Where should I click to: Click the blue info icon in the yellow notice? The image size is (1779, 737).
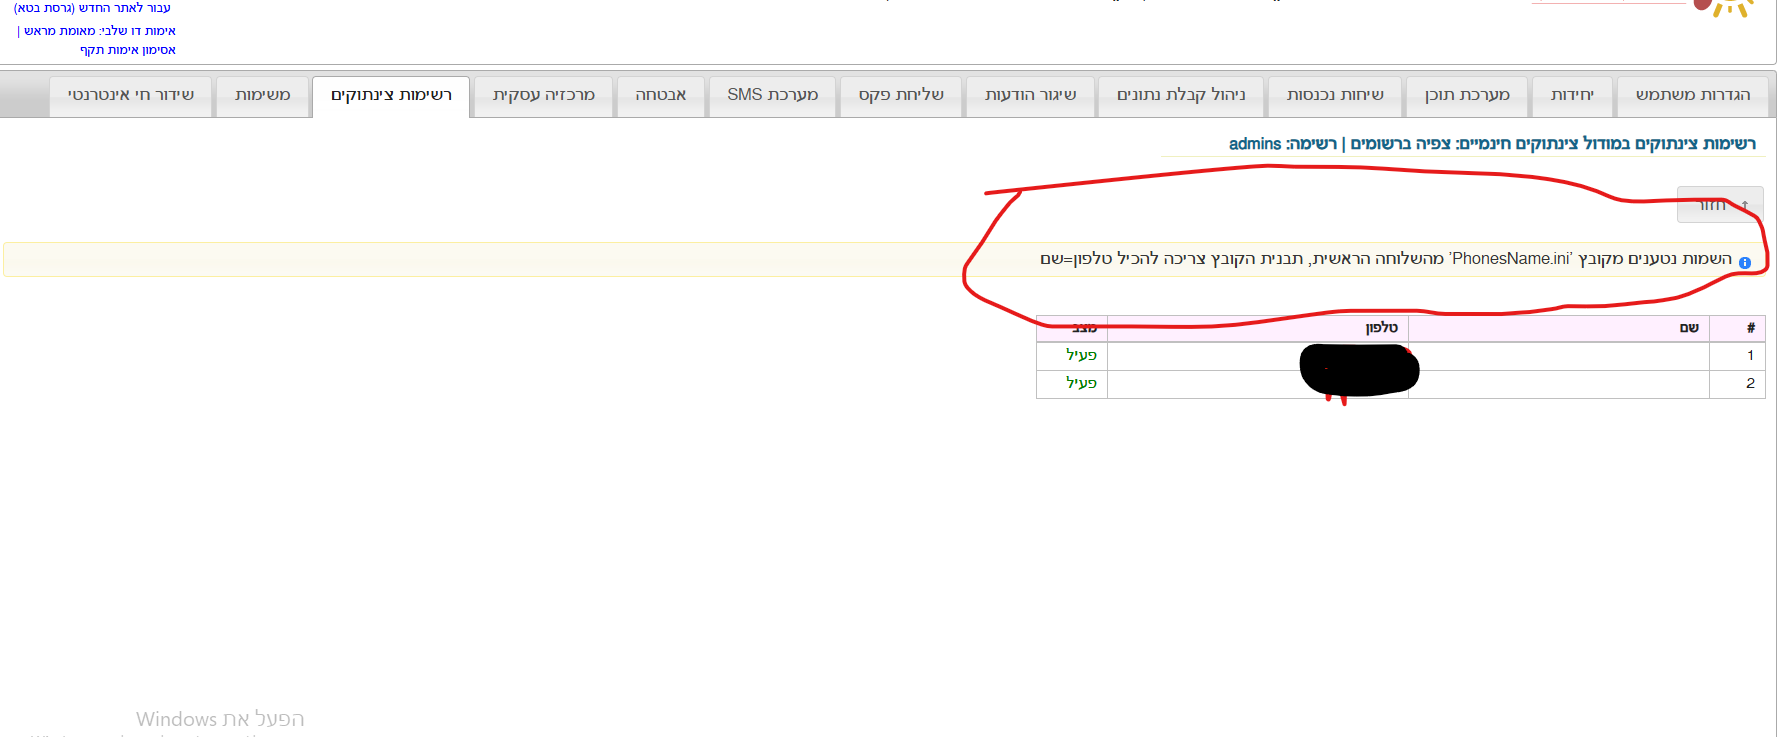pos(1744,263)
